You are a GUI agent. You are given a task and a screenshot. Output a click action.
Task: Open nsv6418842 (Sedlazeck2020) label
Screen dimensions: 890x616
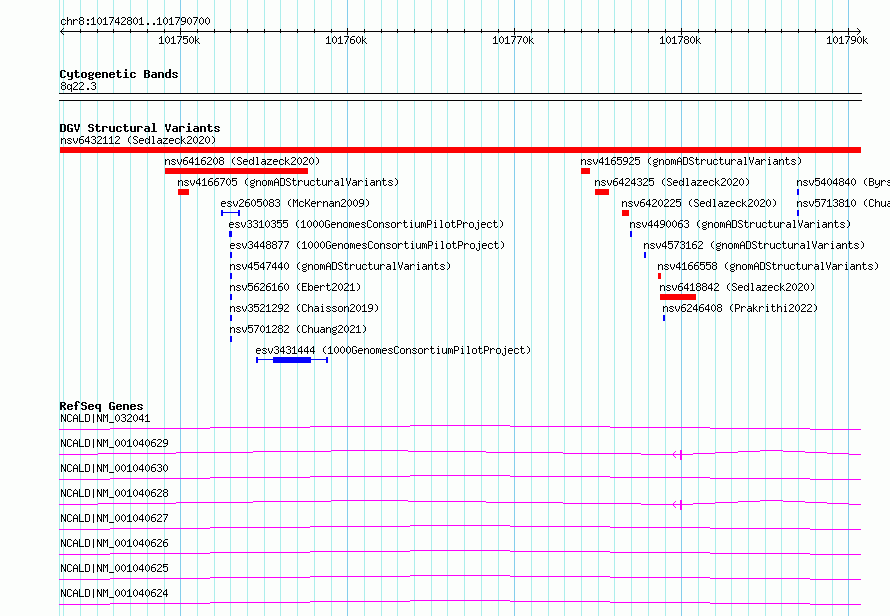click(737, 287)
